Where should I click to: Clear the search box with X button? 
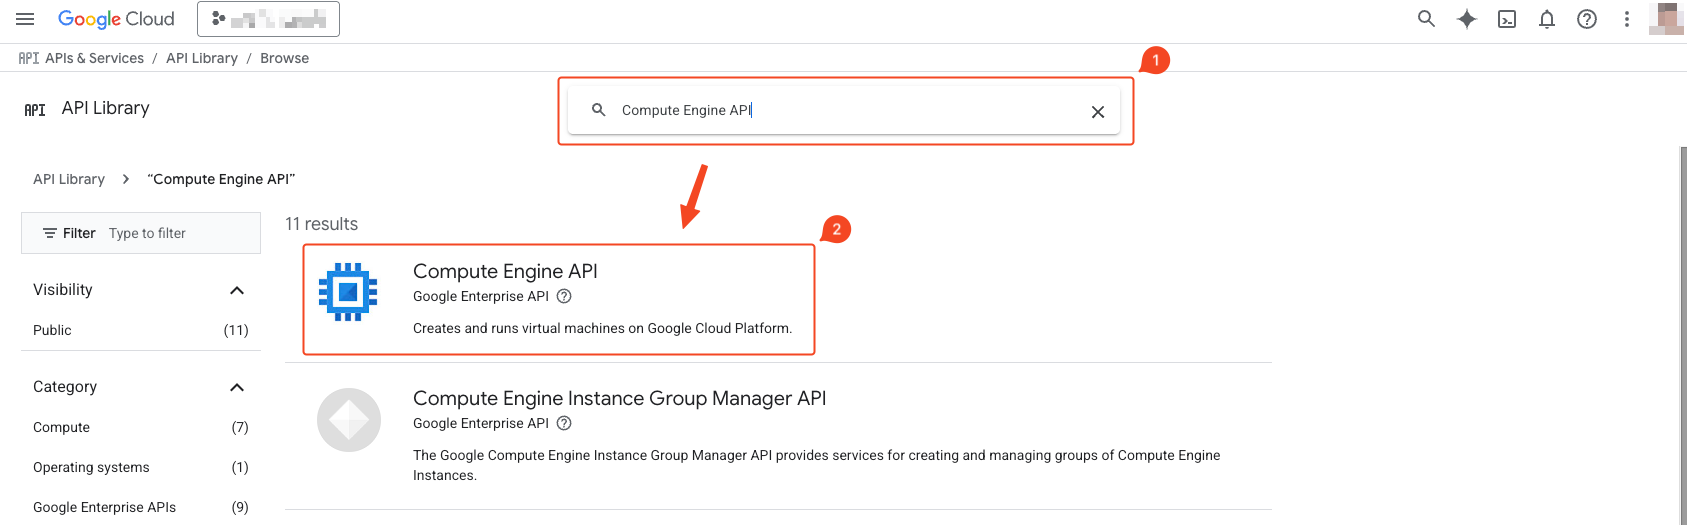pyautogui.click(x=1098, y=112)
